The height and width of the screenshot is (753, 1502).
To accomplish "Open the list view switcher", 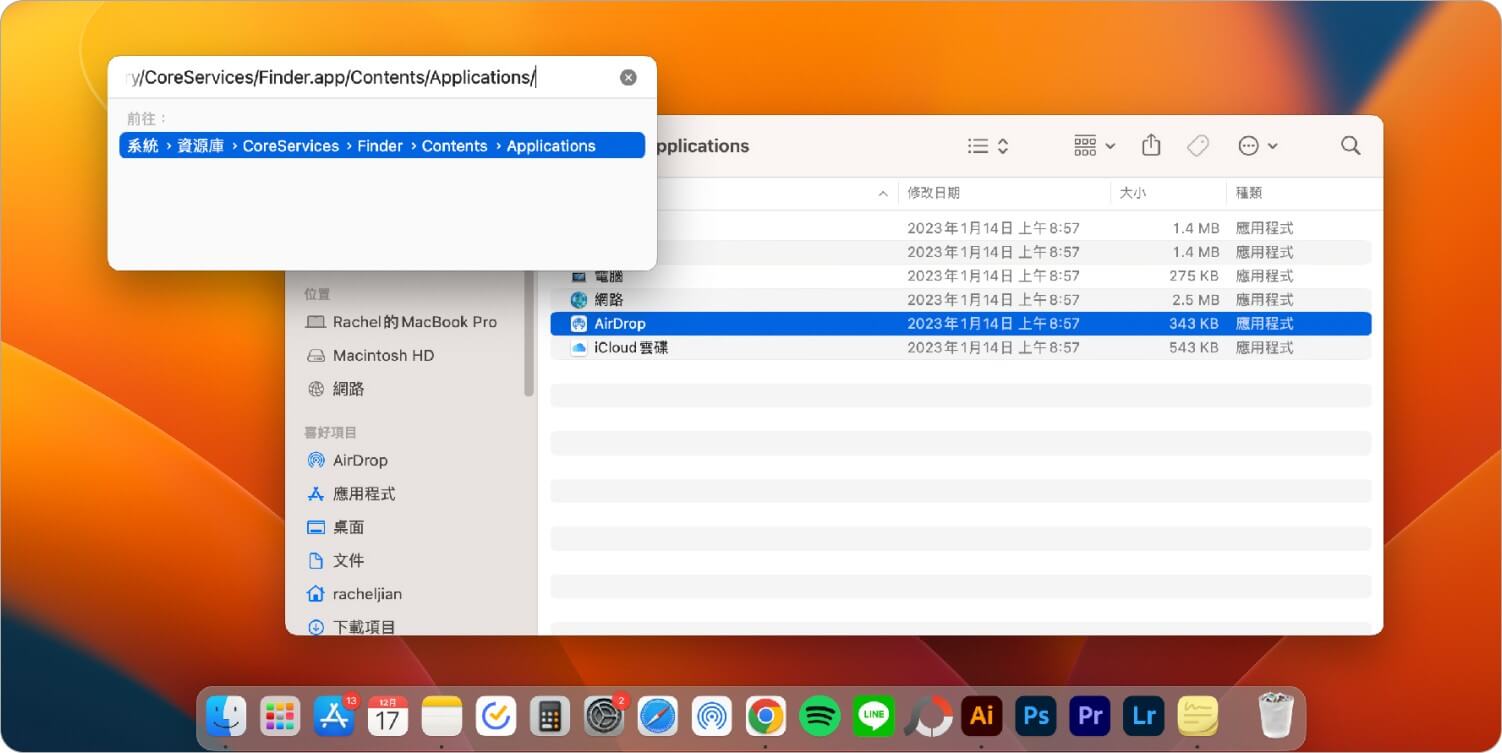I will pyautogui.click(x=988, y=146).
